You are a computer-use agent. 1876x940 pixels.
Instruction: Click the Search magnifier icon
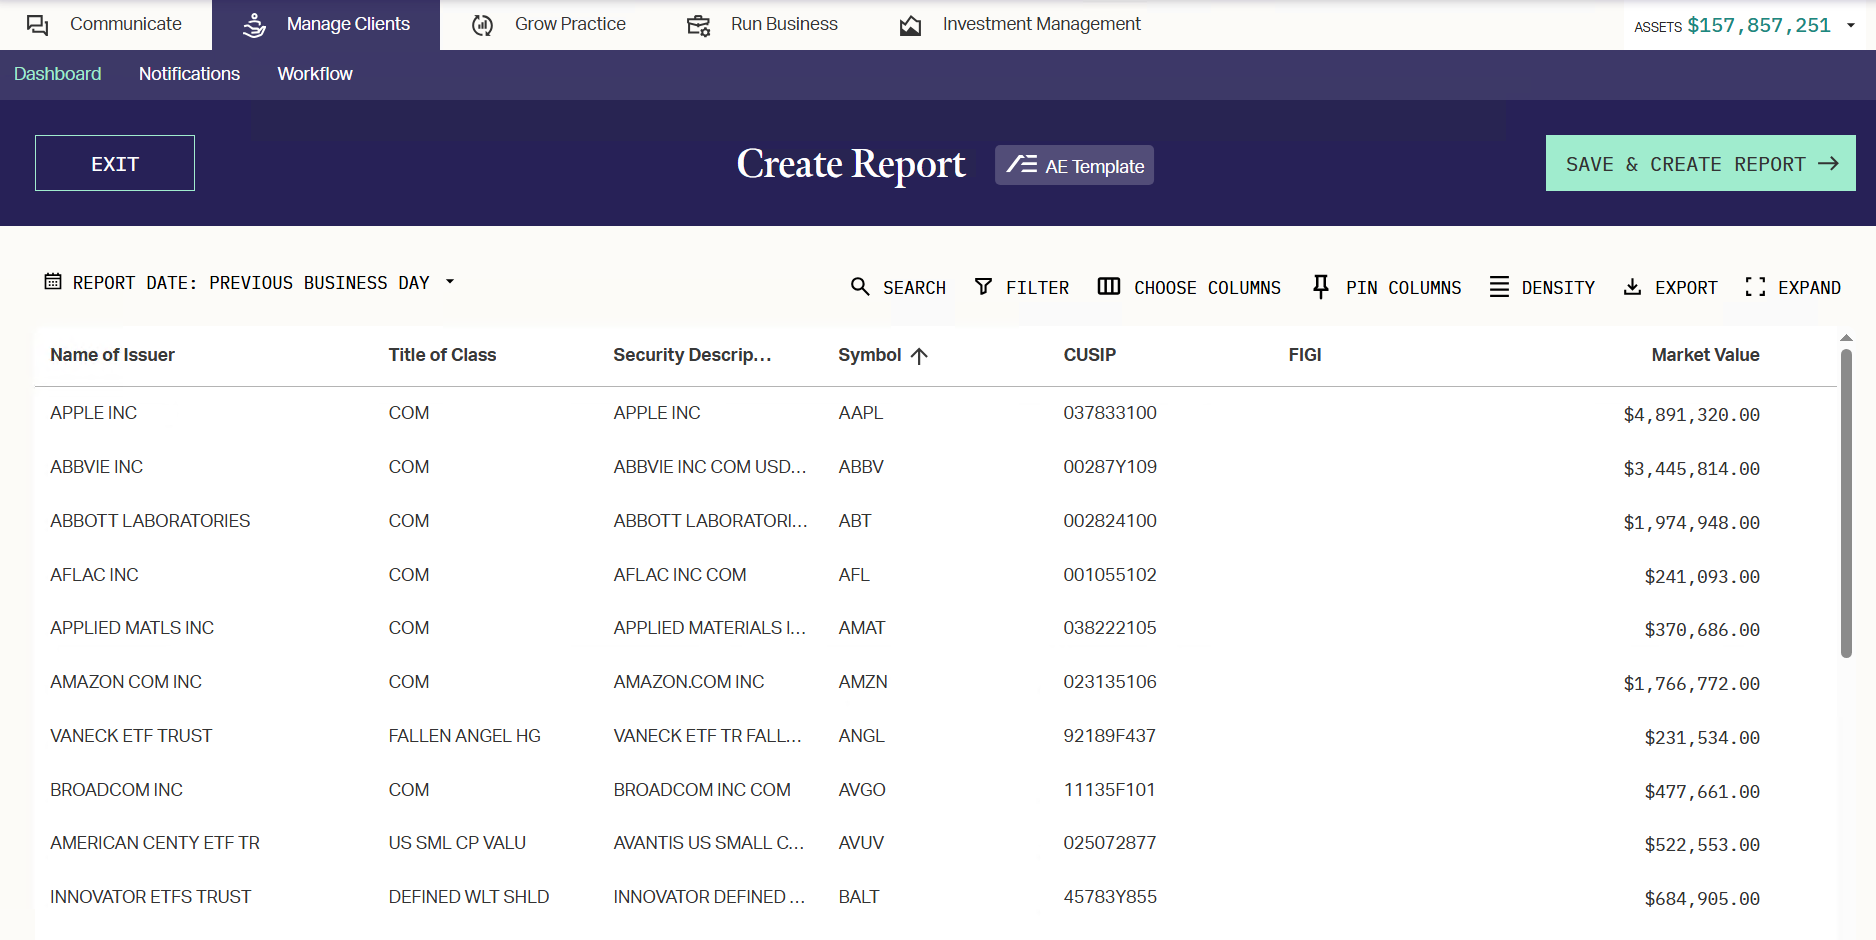pyautogui.click(x=860, y=287)
